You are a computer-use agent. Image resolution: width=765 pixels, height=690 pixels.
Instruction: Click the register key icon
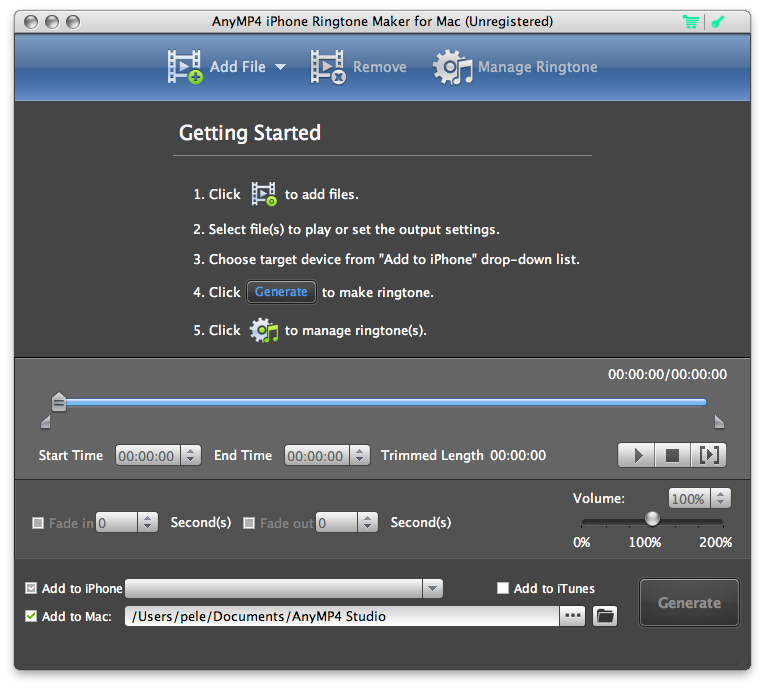[x=718, y=22]
